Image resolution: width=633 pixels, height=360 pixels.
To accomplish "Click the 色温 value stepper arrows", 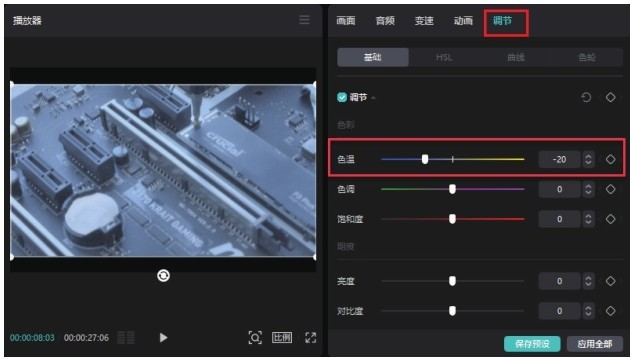I will coord(588,159).
